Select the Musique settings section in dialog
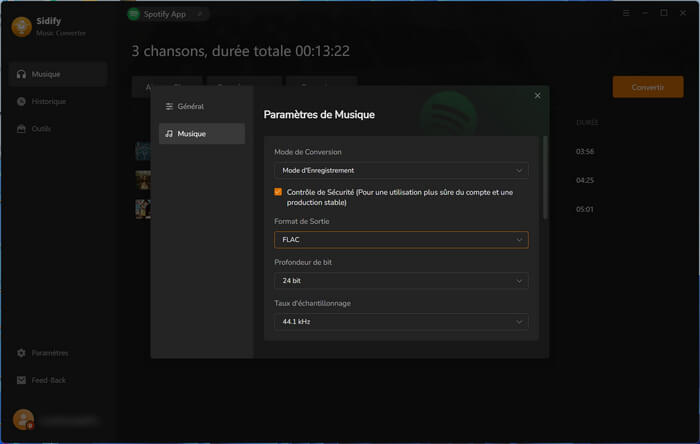The image size is (700, 444). tap(202, 133)
